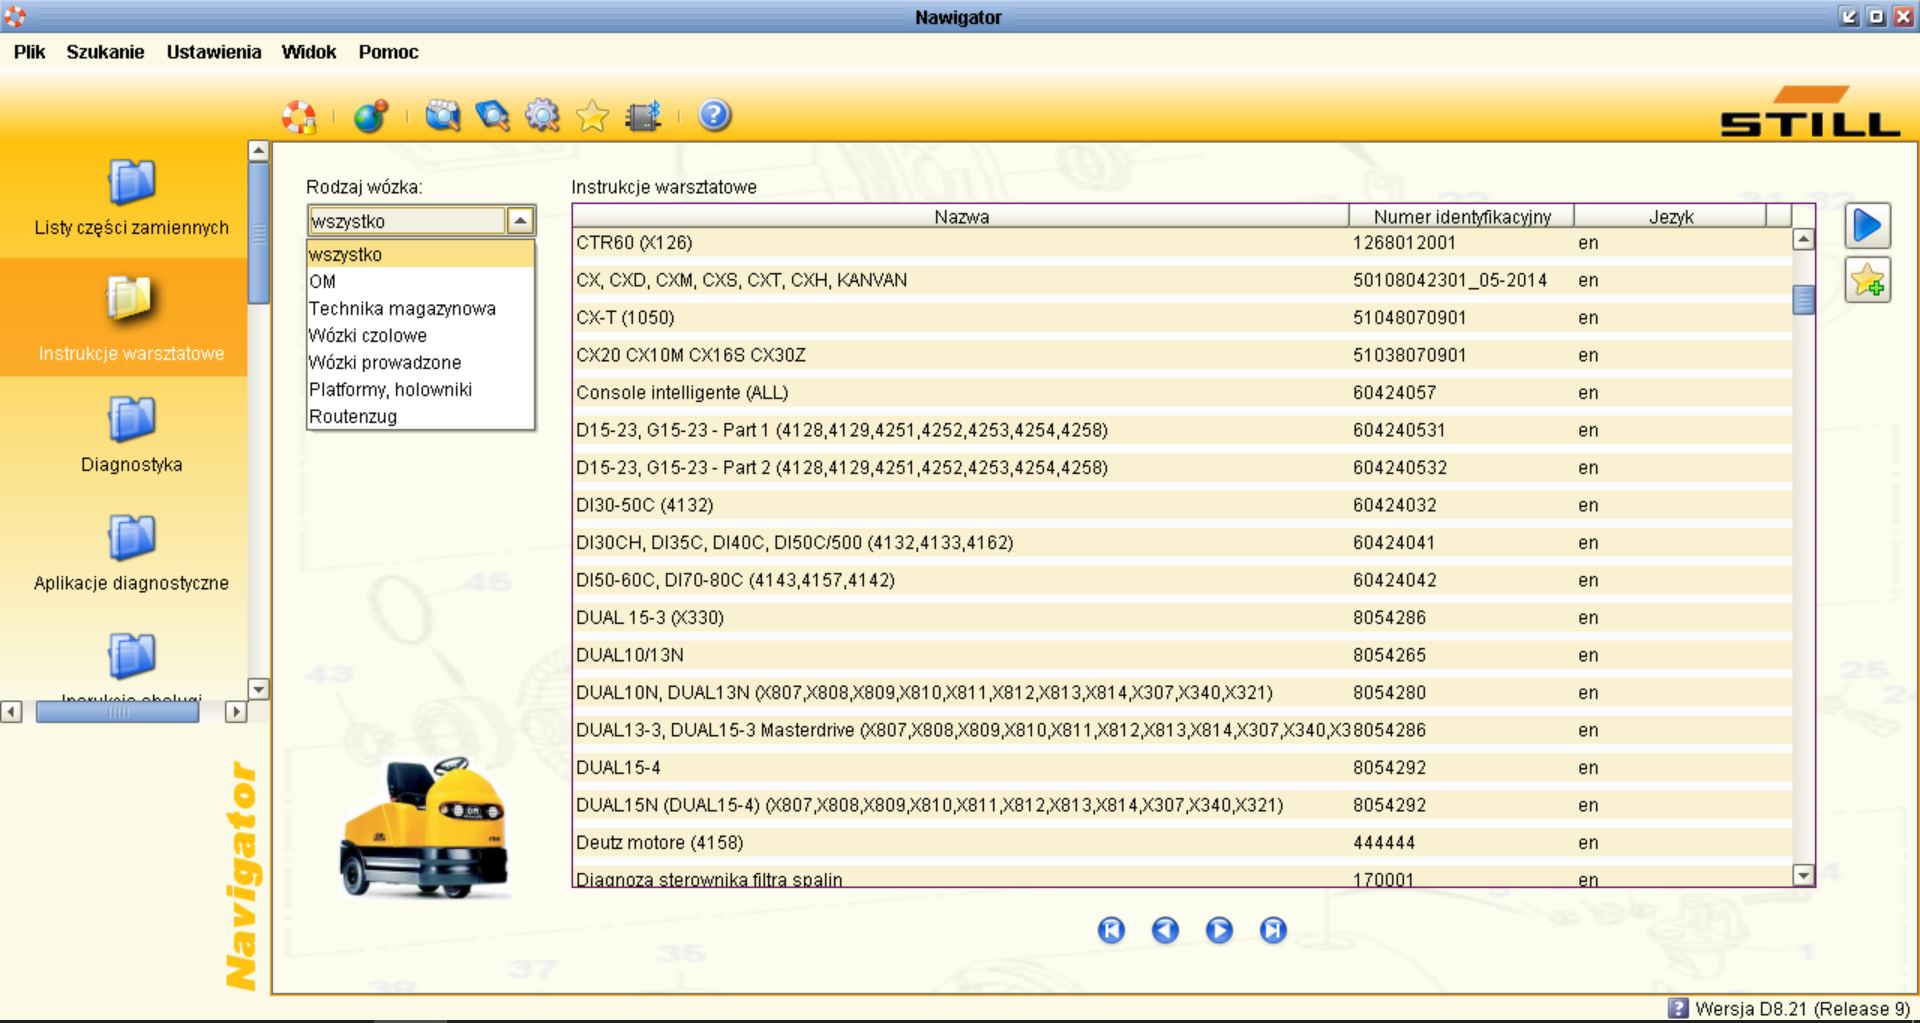Collapse the Rodzaj wózka dropdown arrow

[x=520, y=220]
